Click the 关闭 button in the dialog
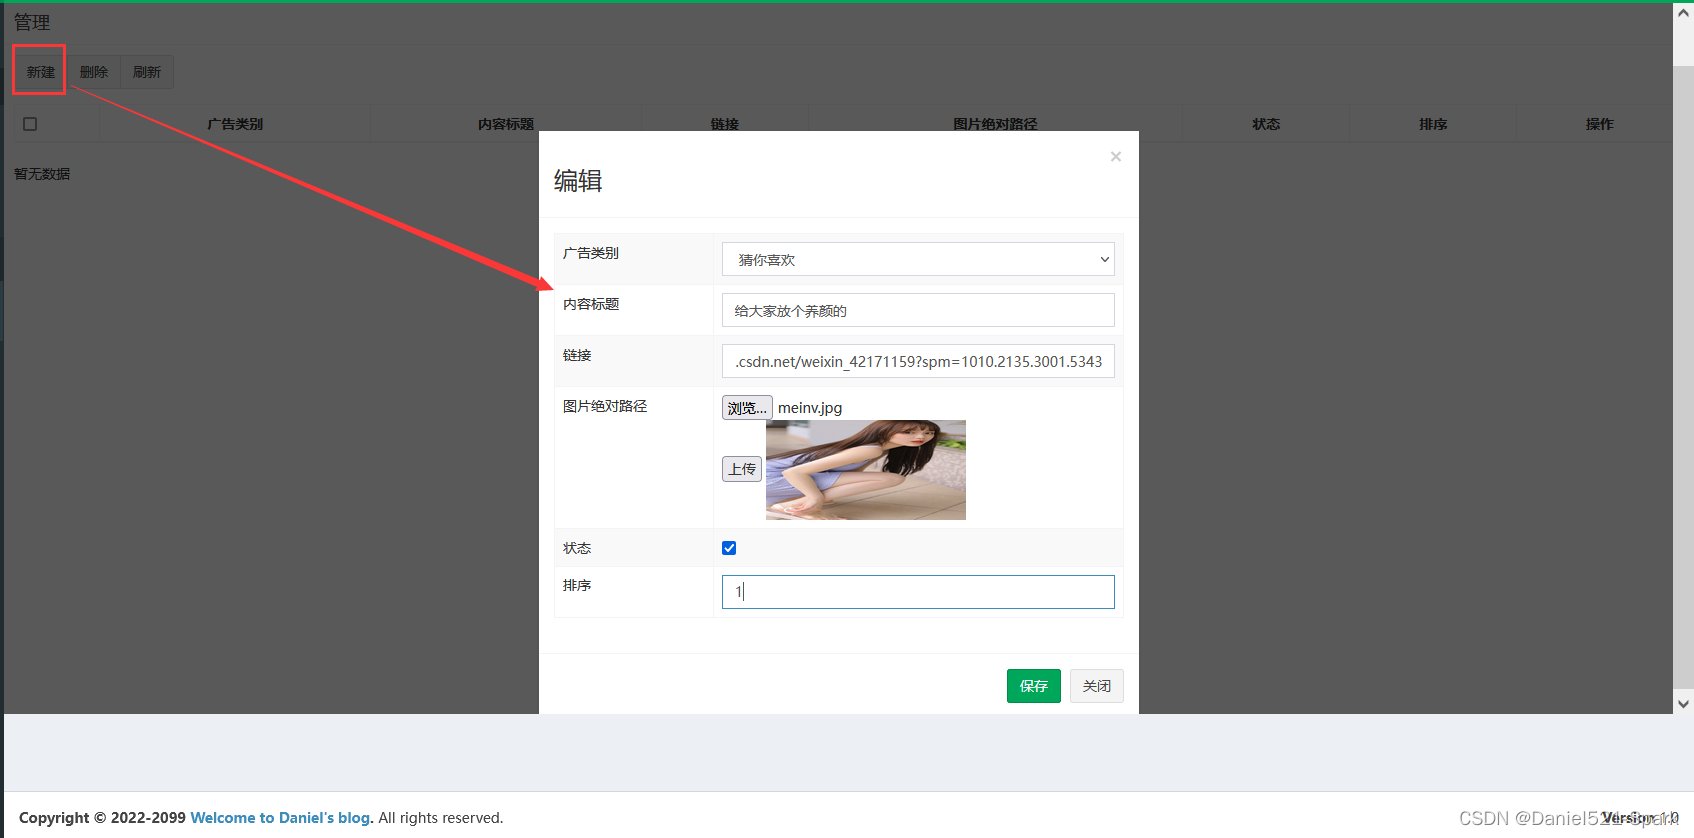The image size is (1694, 838). [x=1097, y=686]
